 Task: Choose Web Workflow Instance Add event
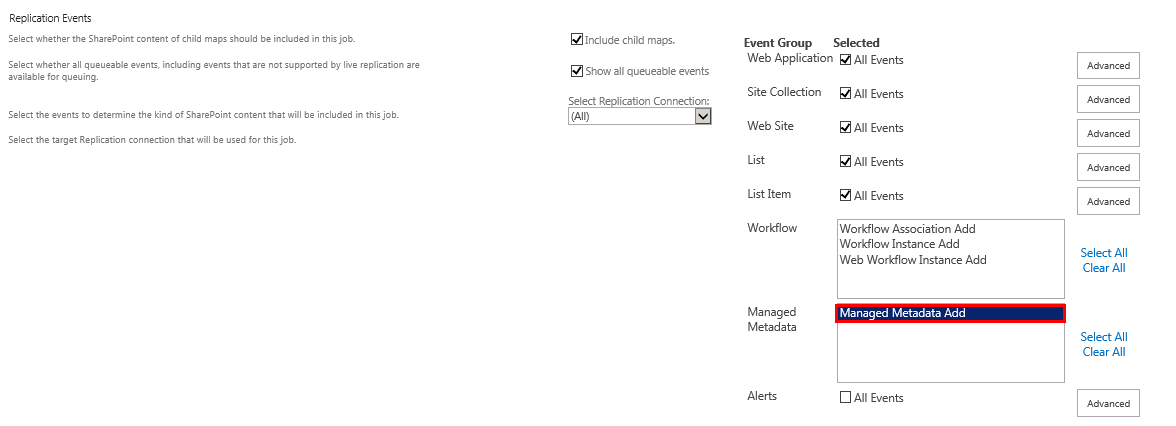click(913, 260)
